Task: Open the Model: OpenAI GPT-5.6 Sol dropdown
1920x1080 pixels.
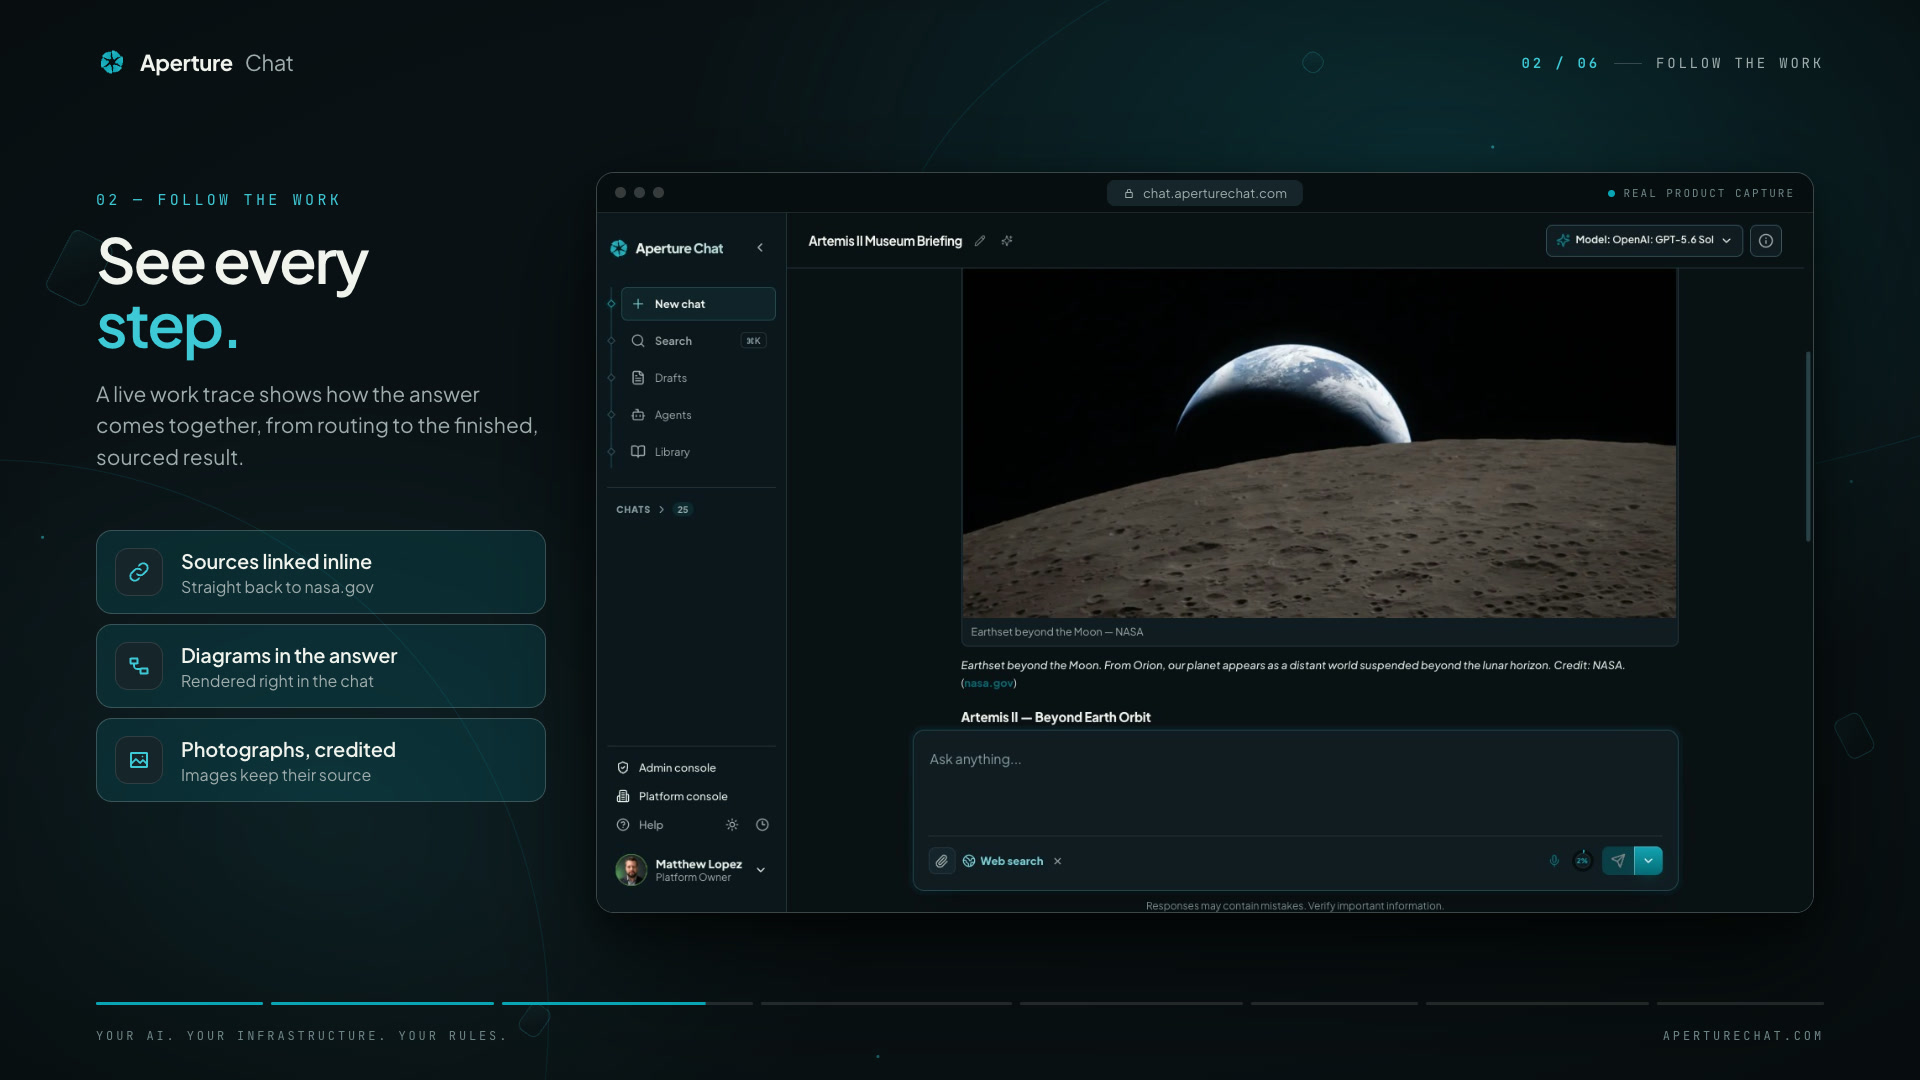Action: click(x=1644, y=240)
